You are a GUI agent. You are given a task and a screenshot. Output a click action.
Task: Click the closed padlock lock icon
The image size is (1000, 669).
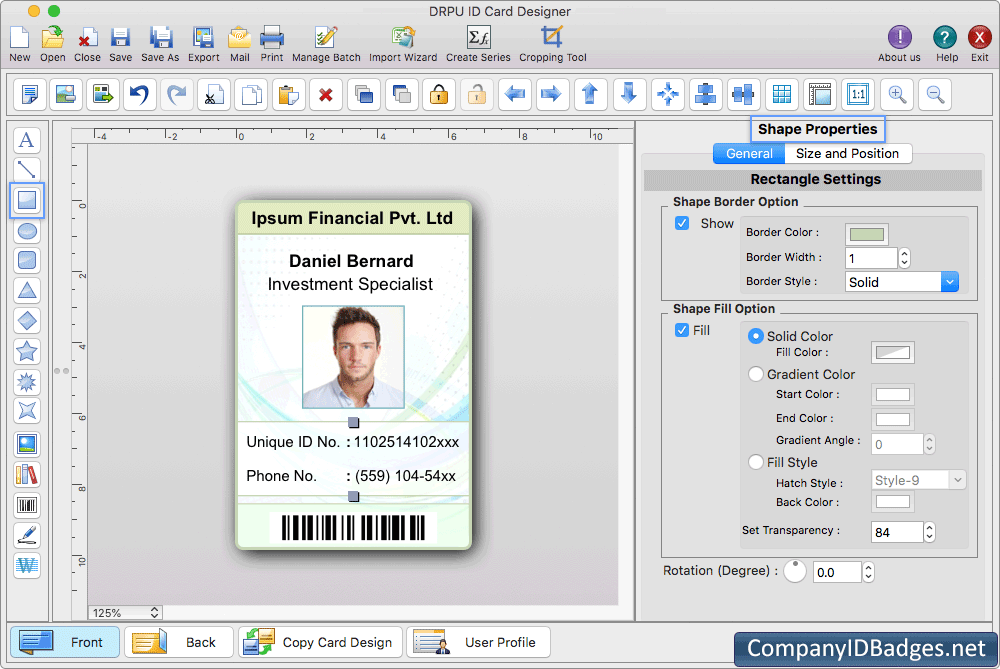(x=439, y=94)
